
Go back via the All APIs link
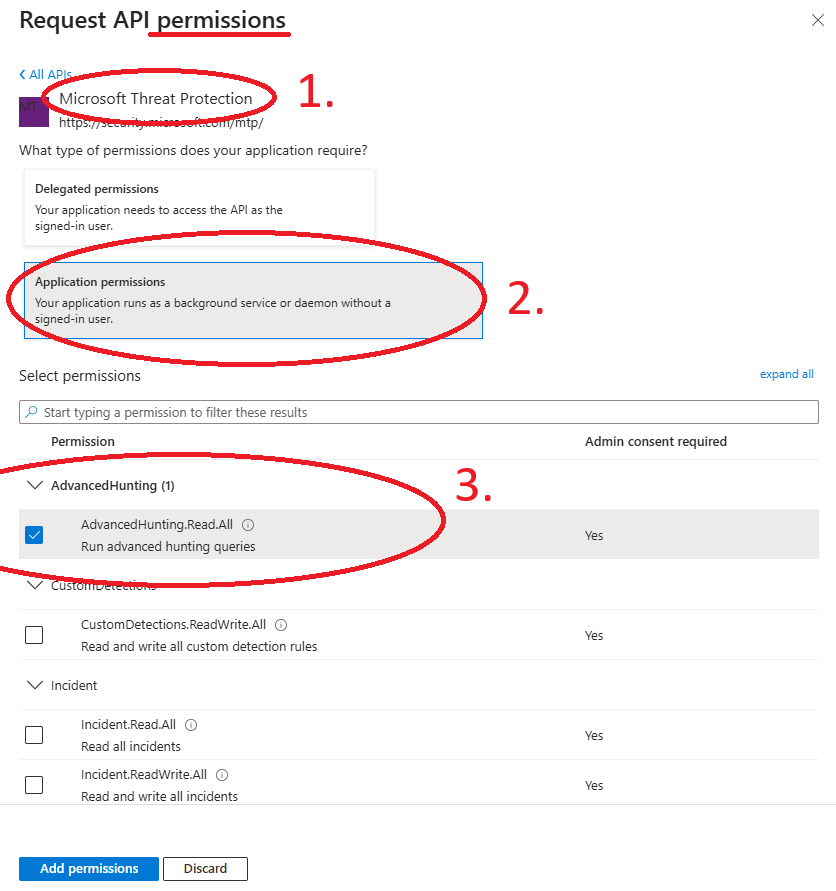click(x=45, y=75)
